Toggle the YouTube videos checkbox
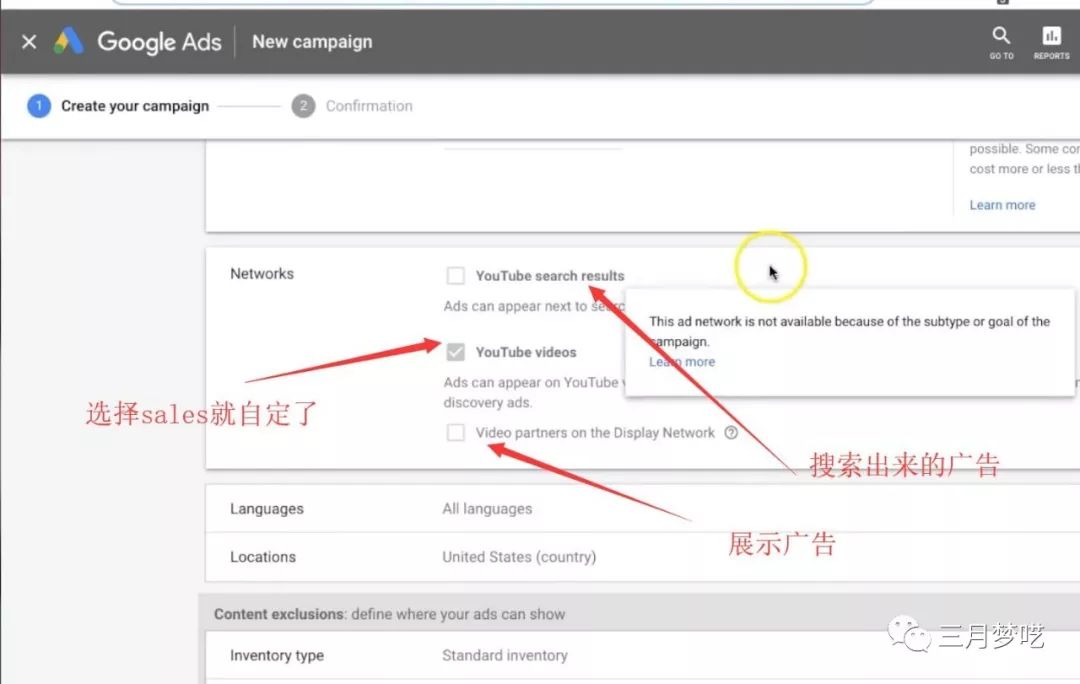Viewport: 1080px width, 684px height. 456,352
